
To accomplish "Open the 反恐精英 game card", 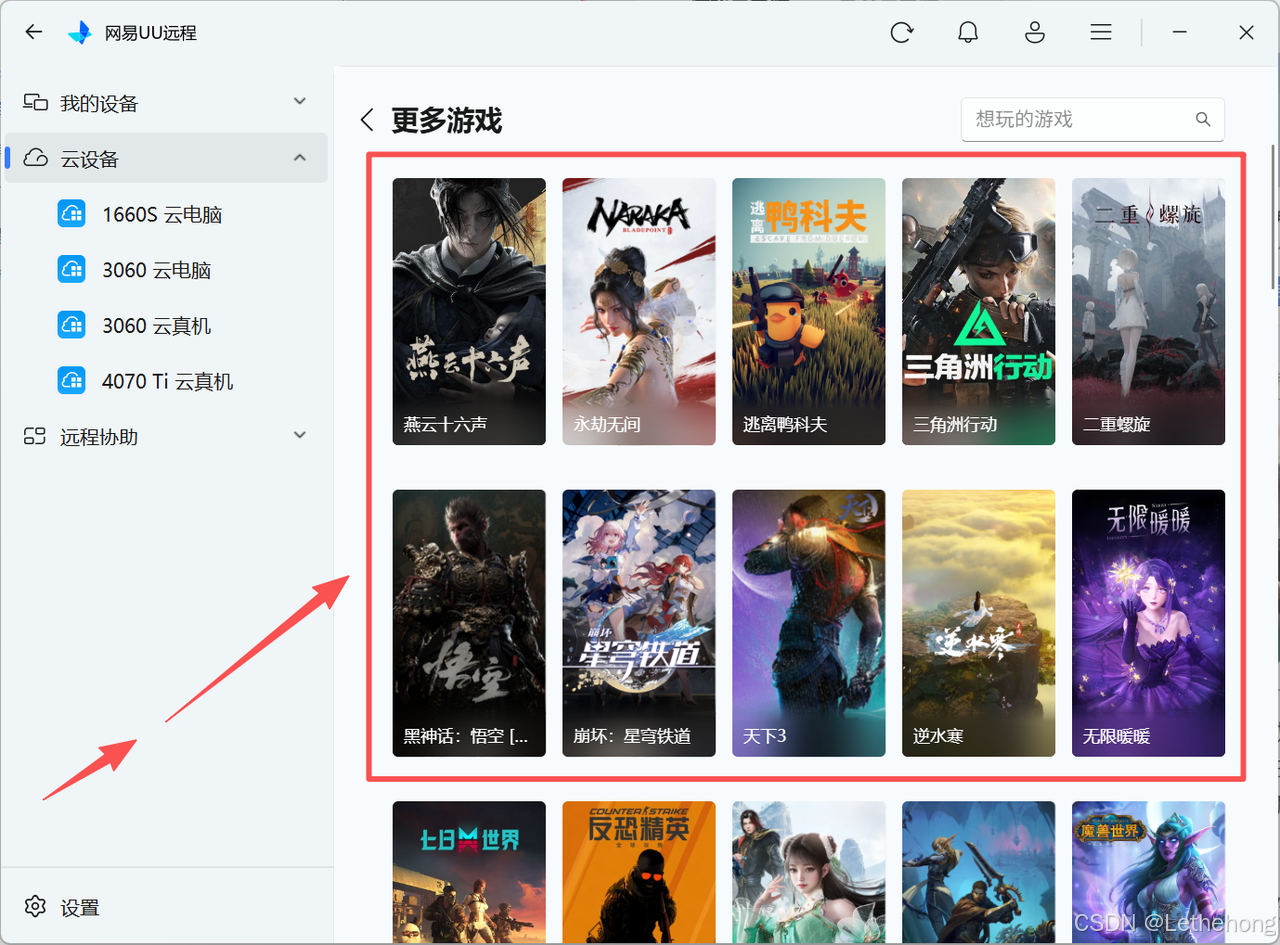I will [x=639, y=873].
